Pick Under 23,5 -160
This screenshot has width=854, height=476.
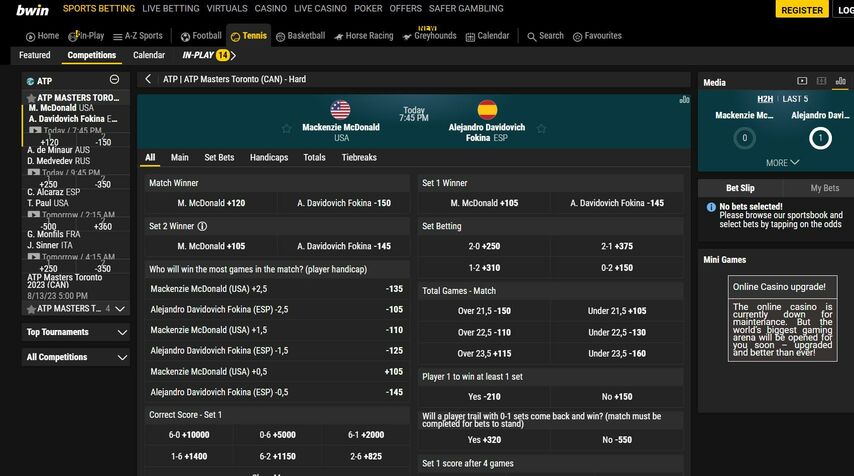pos(617,353)
